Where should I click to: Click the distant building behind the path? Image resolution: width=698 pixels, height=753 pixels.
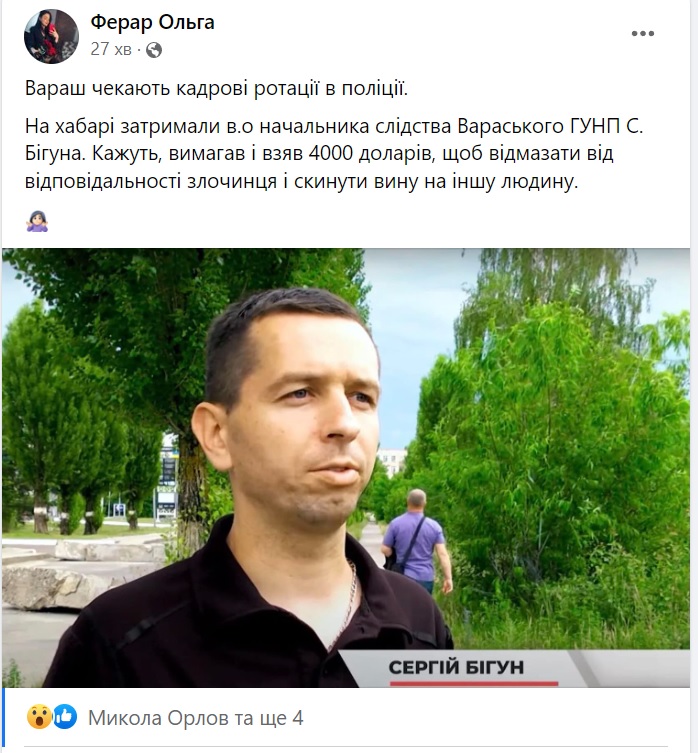tap(392, 462)
